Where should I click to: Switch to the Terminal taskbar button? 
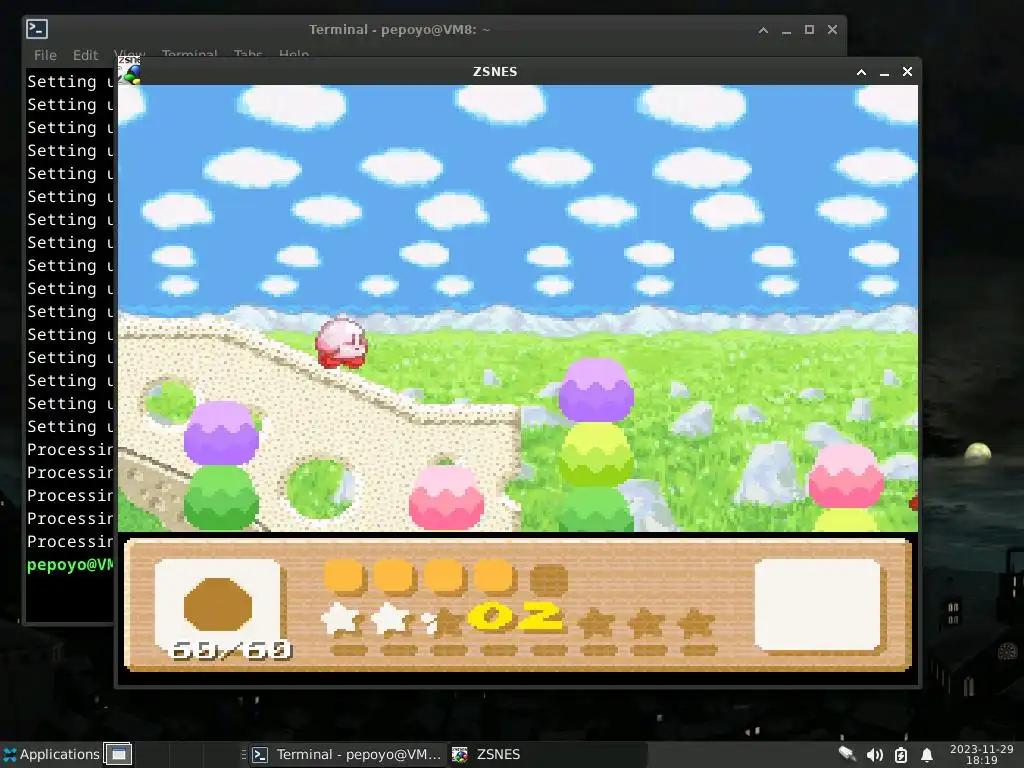(x=346, y=754)
